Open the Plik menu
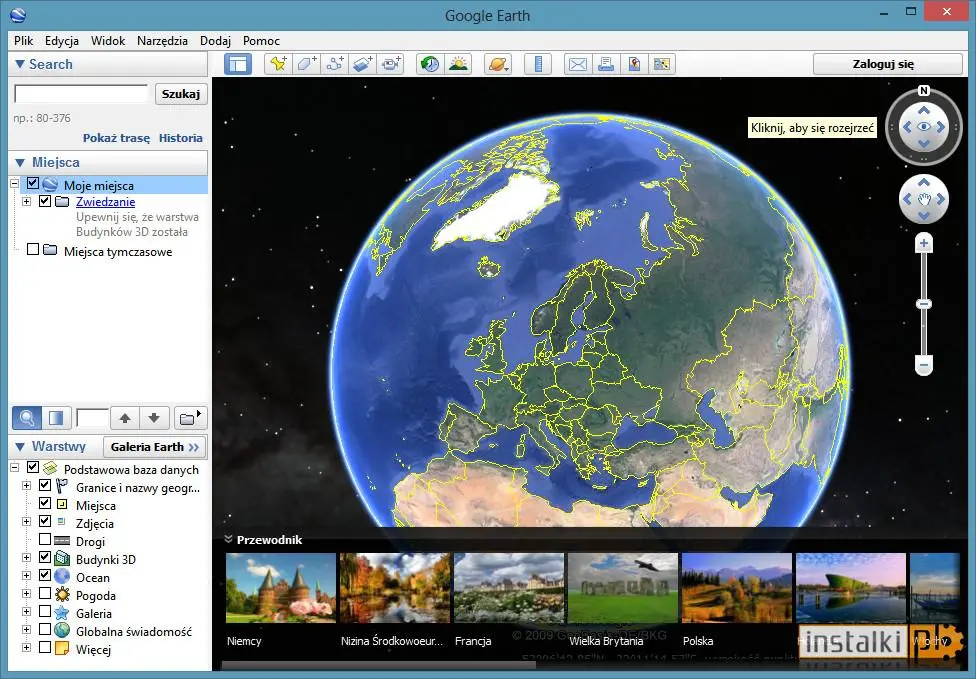976x679 pixels. tap(24, 40)
